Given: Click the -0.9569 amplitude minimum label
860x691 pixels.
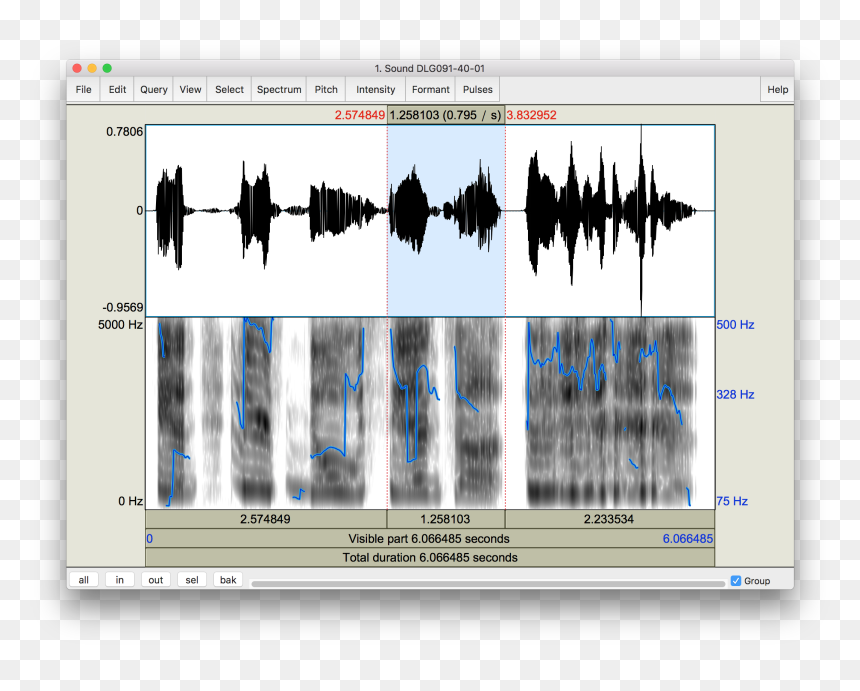Looking at the screenshot, I should (122, 307).
